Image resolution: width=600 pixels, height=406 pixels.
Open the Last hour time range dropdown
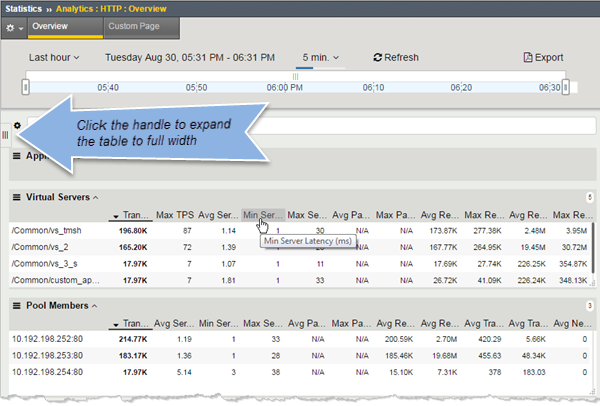54,58
